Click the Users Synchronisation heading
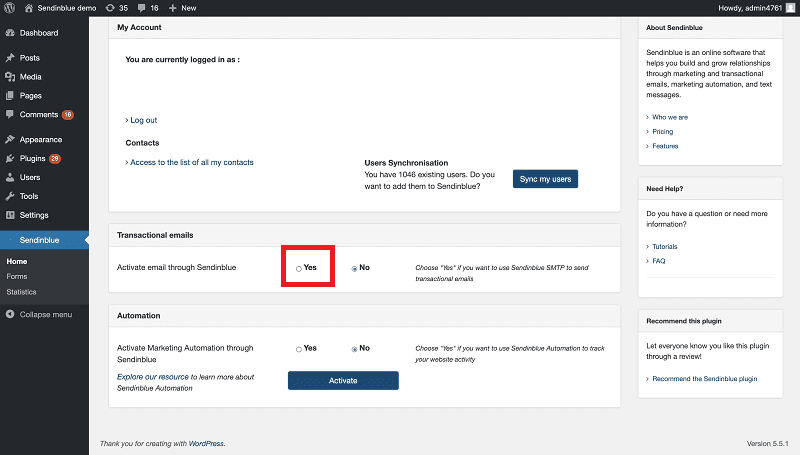 coord(406,163)
